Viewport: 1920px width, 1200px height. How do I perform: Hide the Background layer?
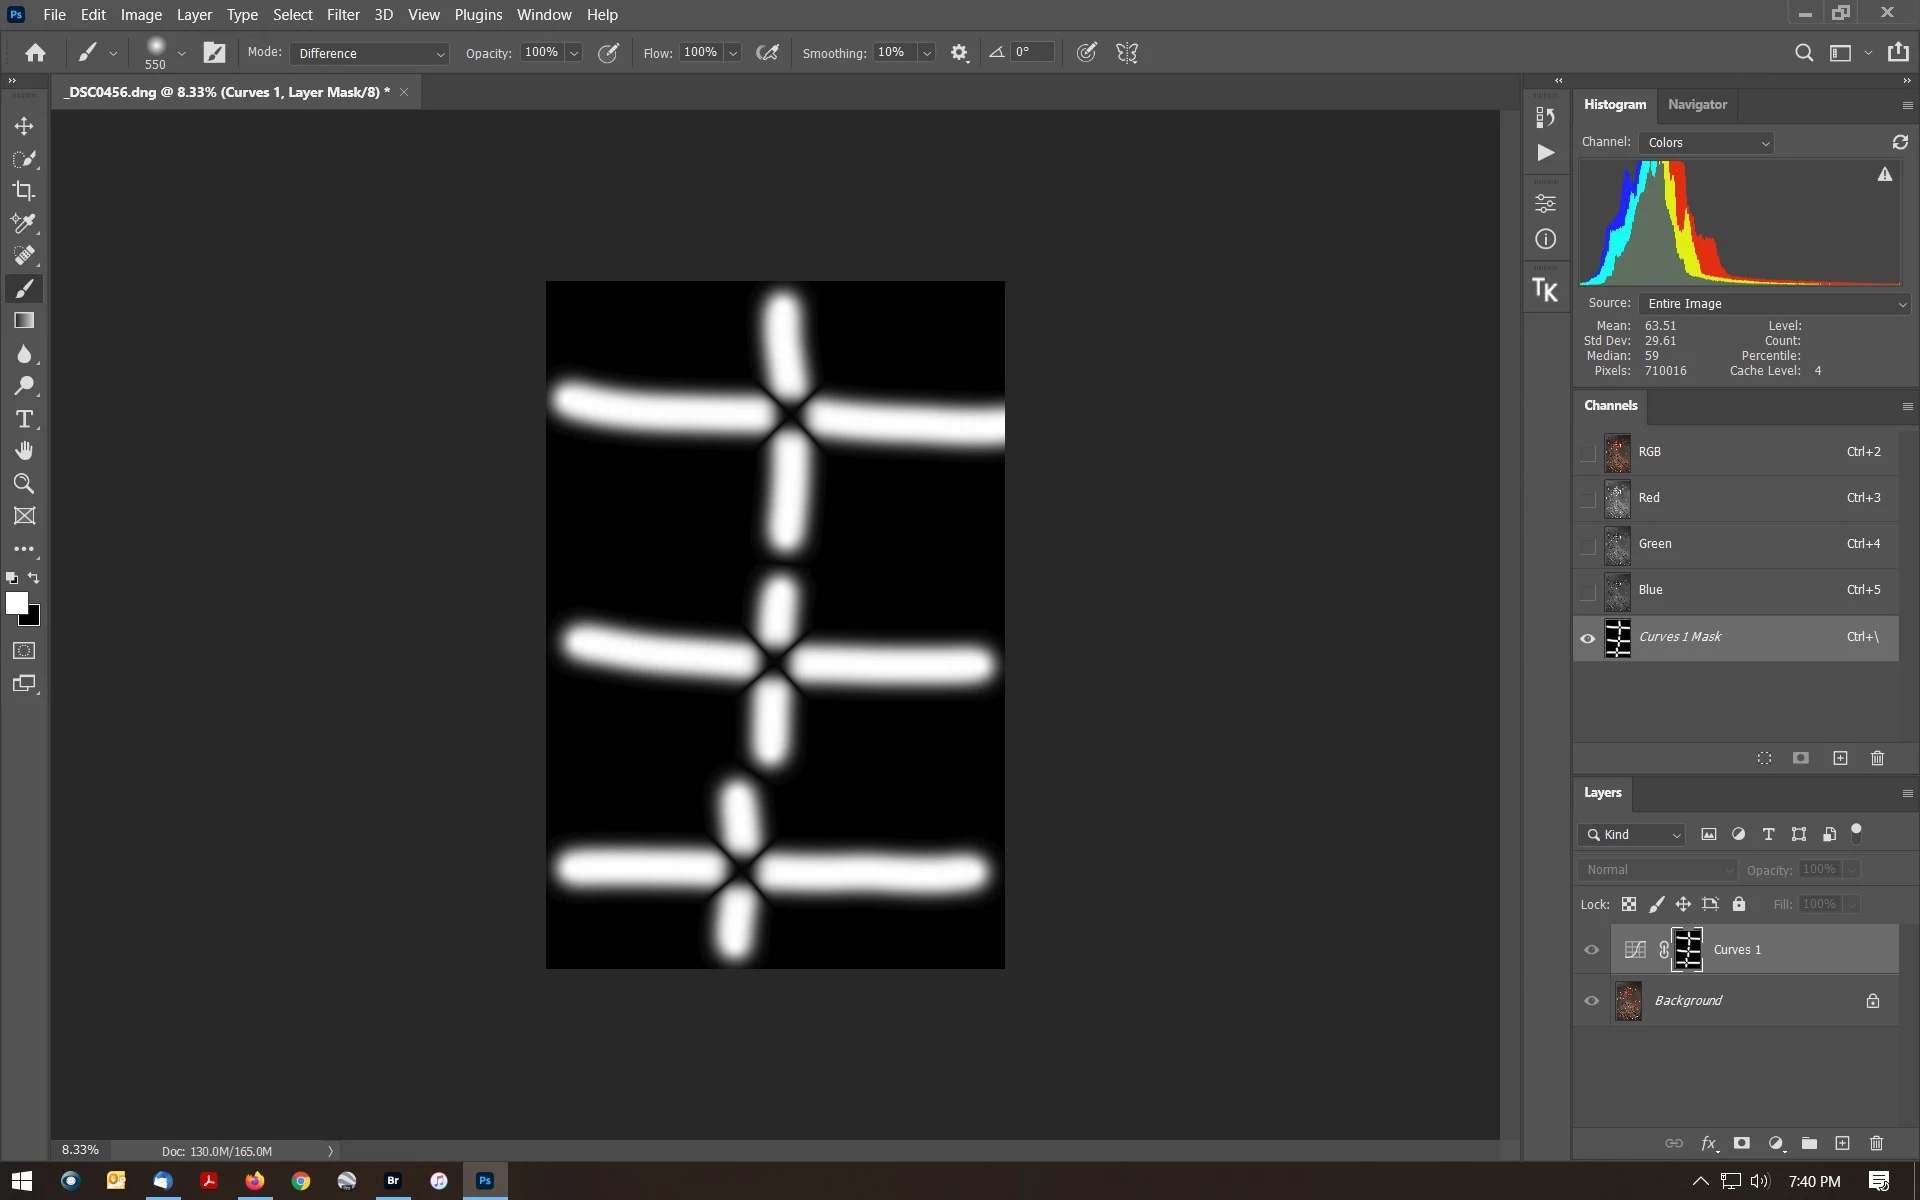pyautogui.click(x=1591, y=1001)
